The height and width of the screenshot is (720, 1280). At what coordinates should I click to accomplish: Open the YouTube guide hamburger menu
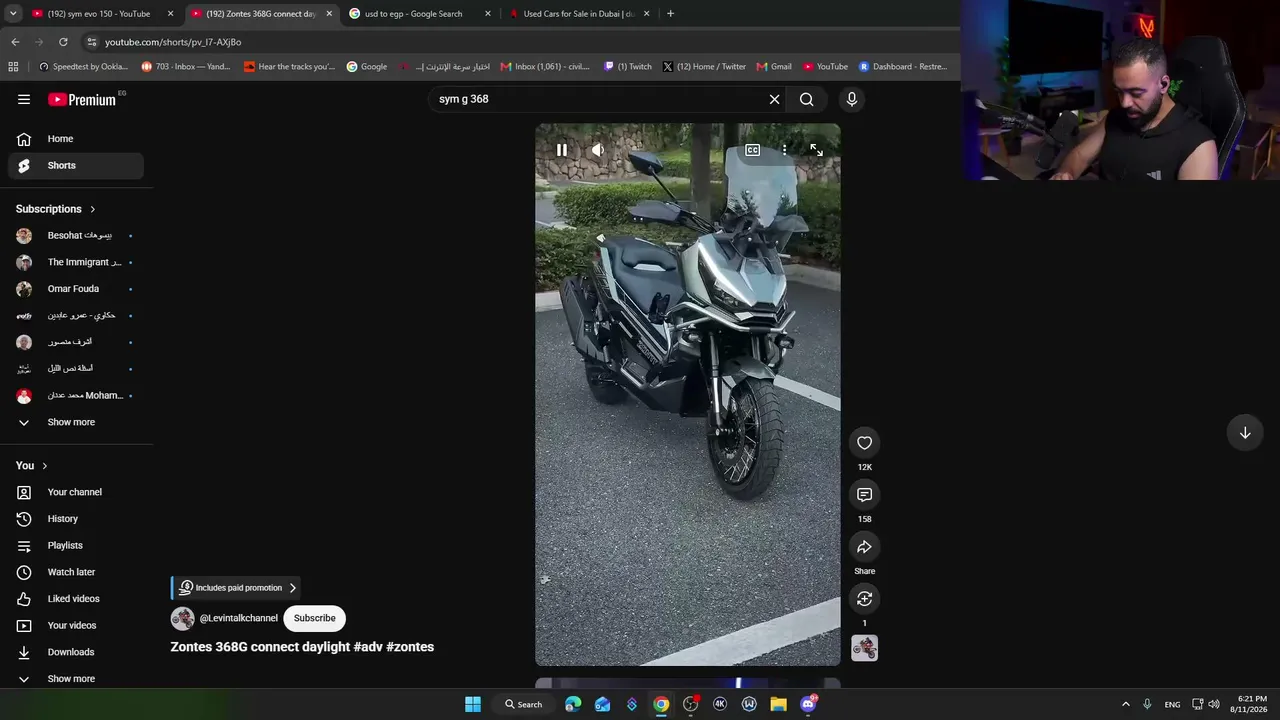pos(24,99)
